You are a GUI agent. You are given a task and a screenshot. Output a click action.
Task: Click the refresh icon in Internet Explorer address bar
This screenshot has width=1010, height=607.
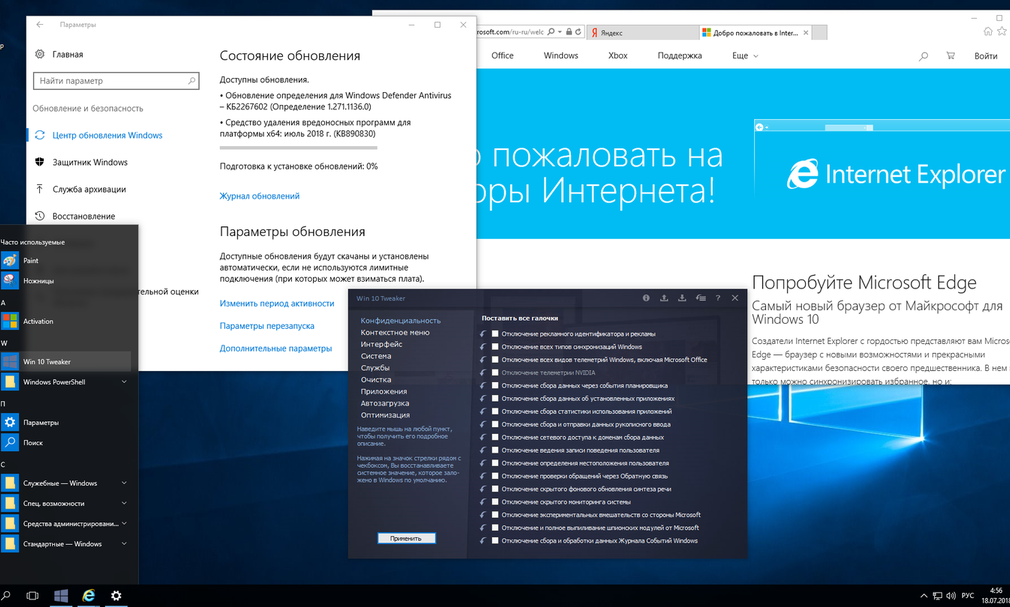(578, 32)
